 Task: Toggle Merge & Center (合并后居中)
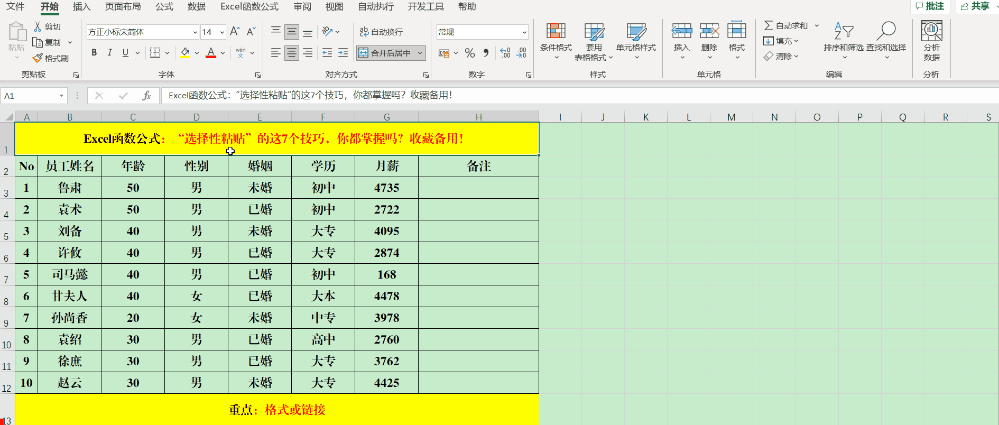coord(386,53)
